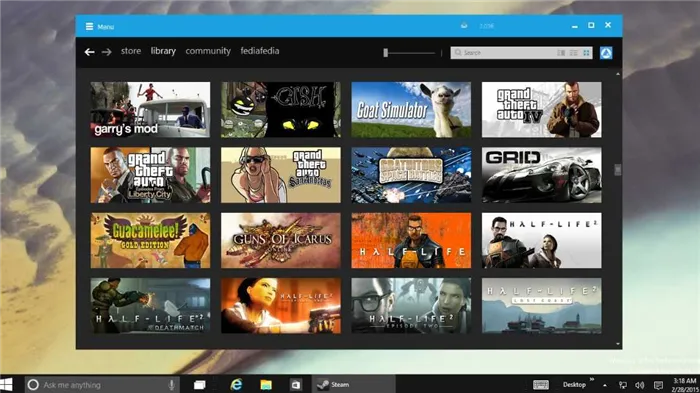Switch to detail list view icon
Viewport: 700px width, 393px height.
(561, 53)
